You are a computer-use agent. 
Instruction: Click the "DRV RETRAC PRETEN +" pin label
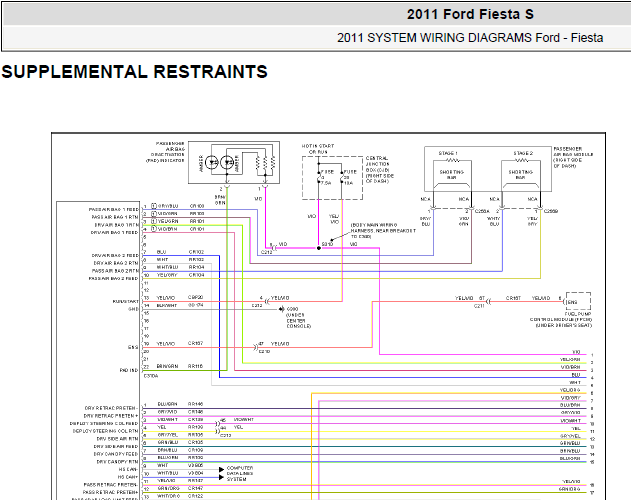coord(111,416)
